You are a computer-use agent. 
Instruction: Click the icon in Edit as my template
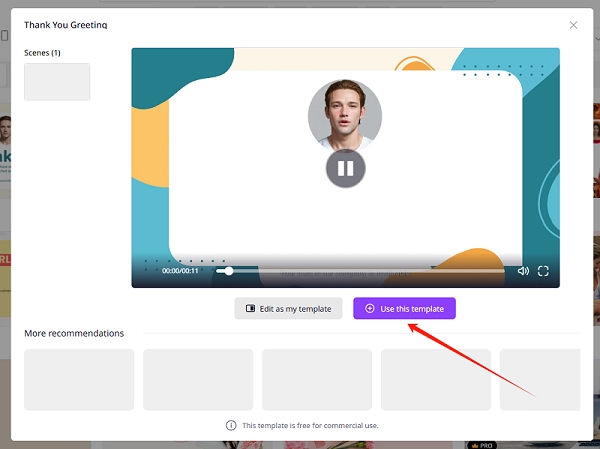click(250, 309)
